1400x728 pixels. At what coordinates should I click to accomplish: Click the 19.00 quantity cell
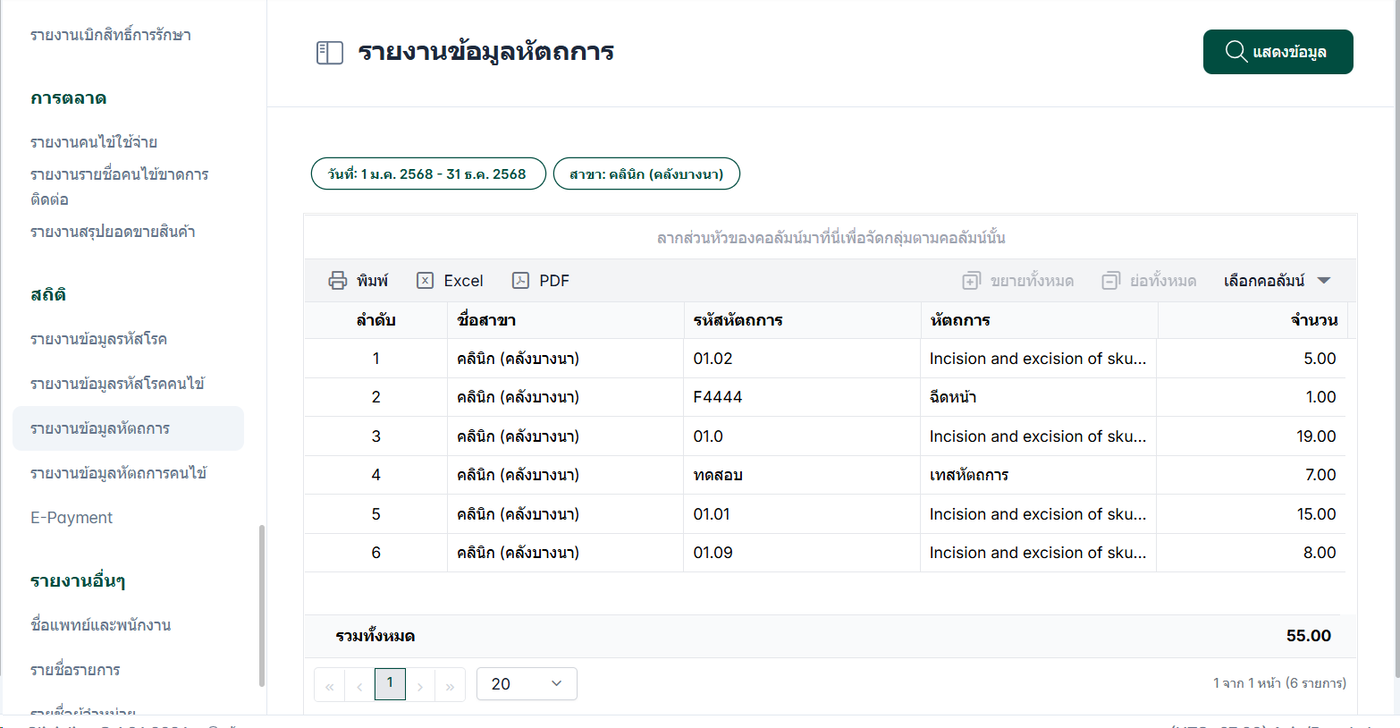[1252, 436]
